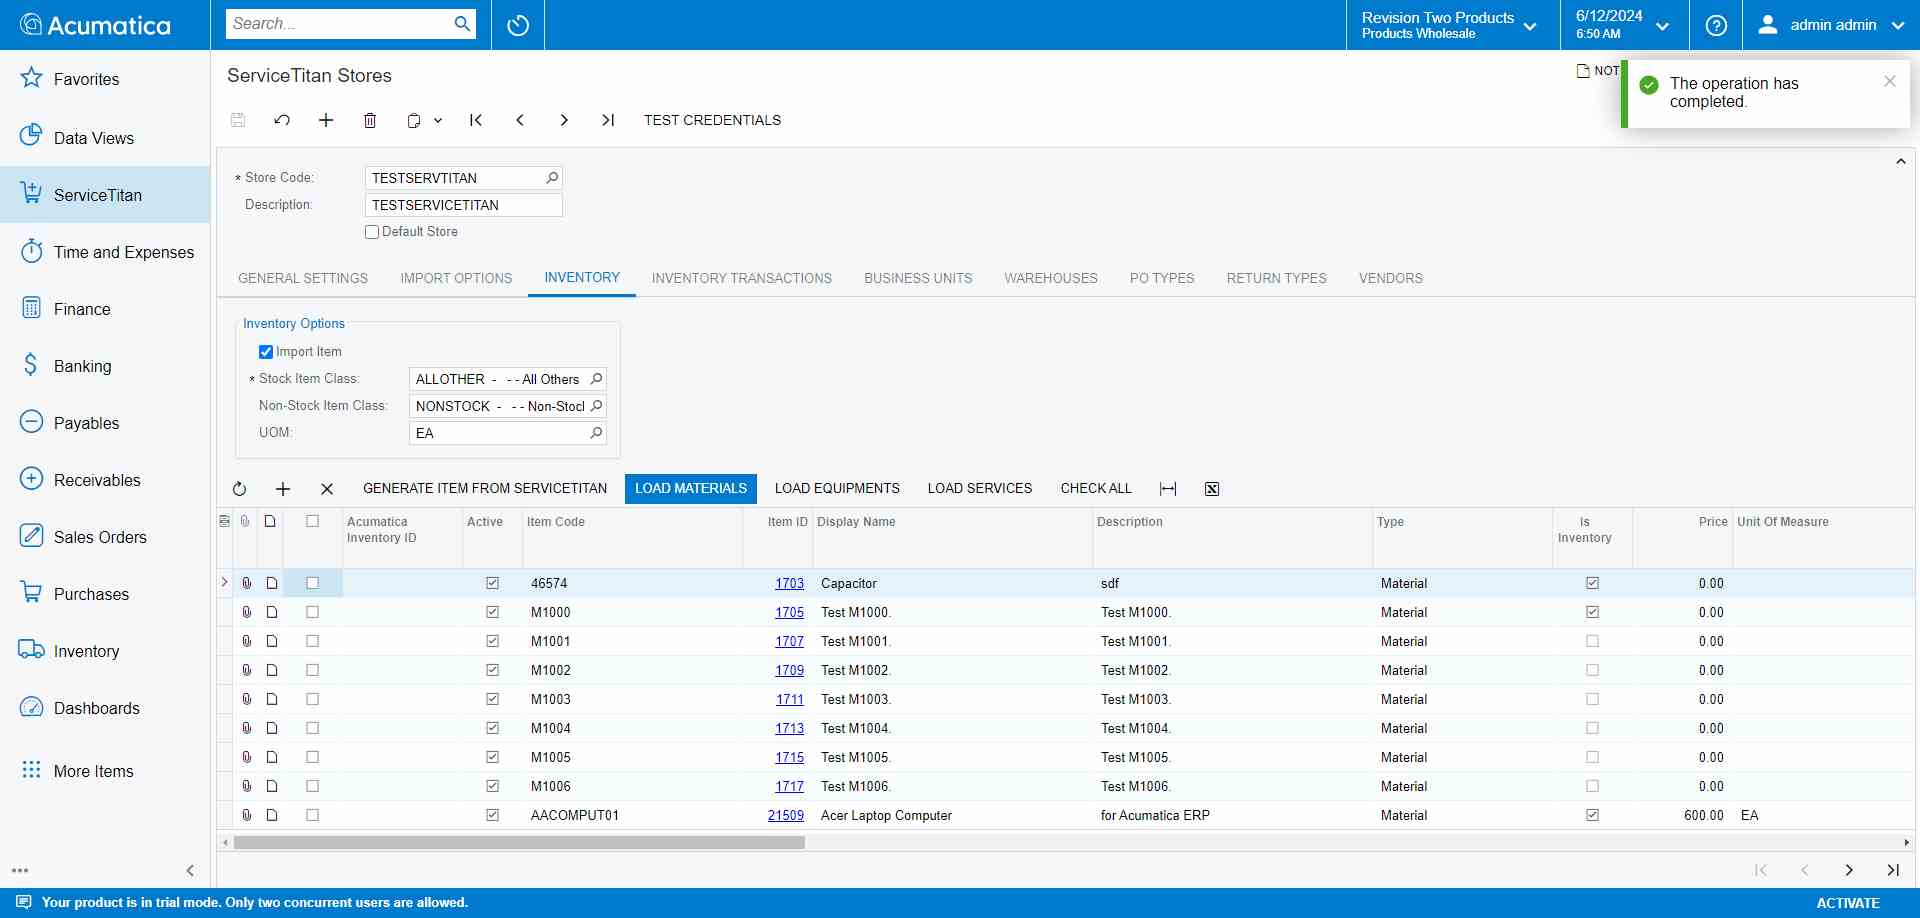Check the select-all header checkbox
The width and height of the screenshot is (1920, 918).
tap(312, 521)
